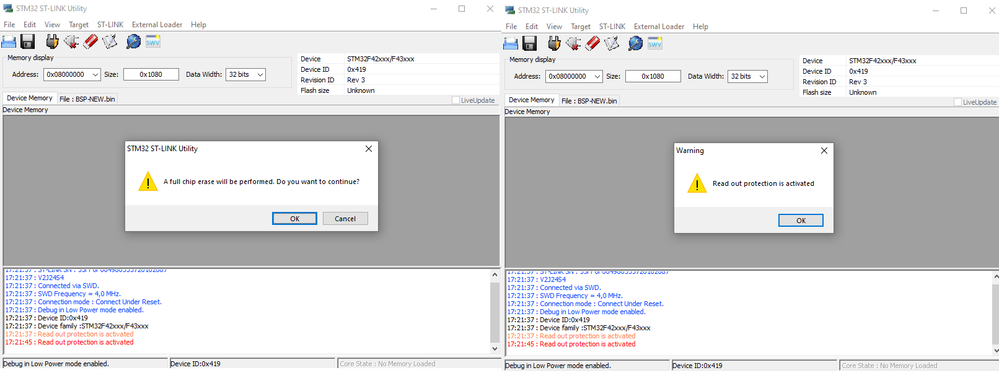The width and height of the screenshot is (999, 373).
Task: Close the full chip erase dialog
Action: click(x=368, y=149)
